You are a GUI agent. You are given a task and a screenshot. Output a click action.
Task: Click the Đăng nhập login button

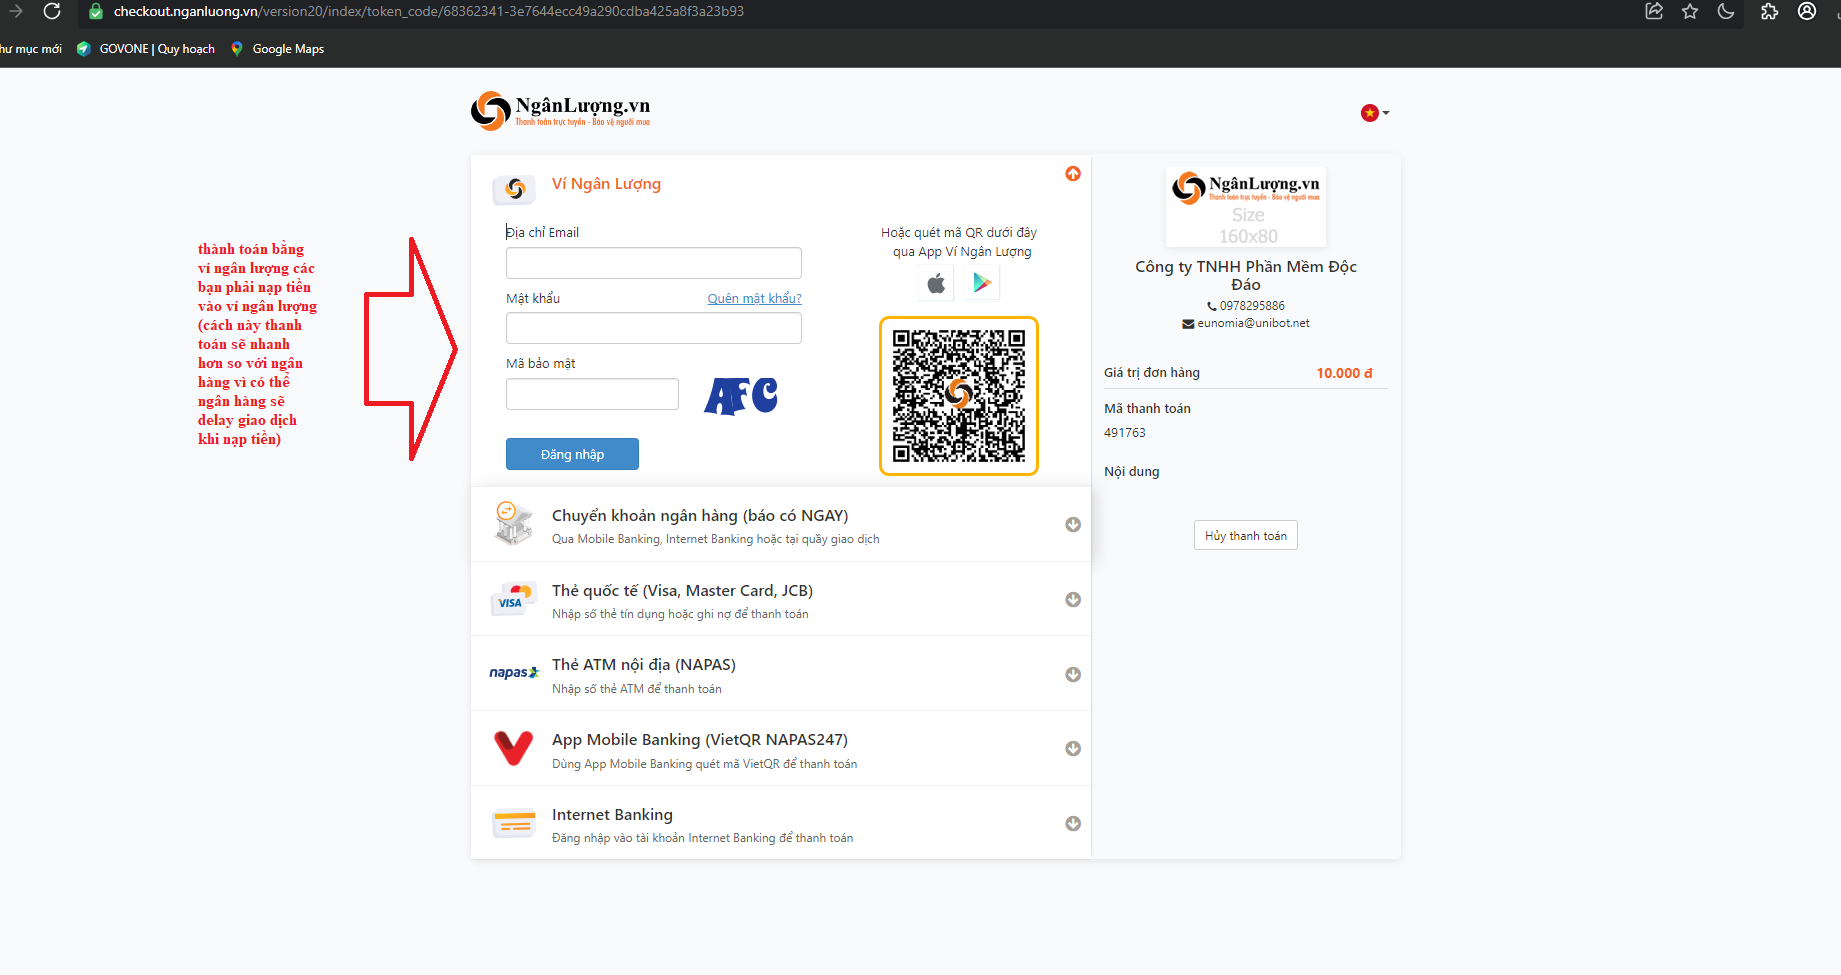click(x=572, y=454)
